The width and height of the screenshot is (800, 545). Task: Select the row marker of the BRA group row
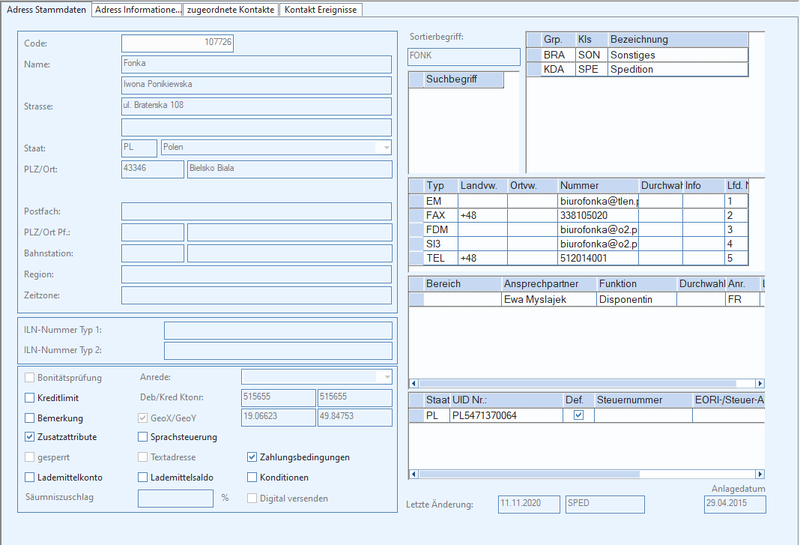click(x=534, y=55)
